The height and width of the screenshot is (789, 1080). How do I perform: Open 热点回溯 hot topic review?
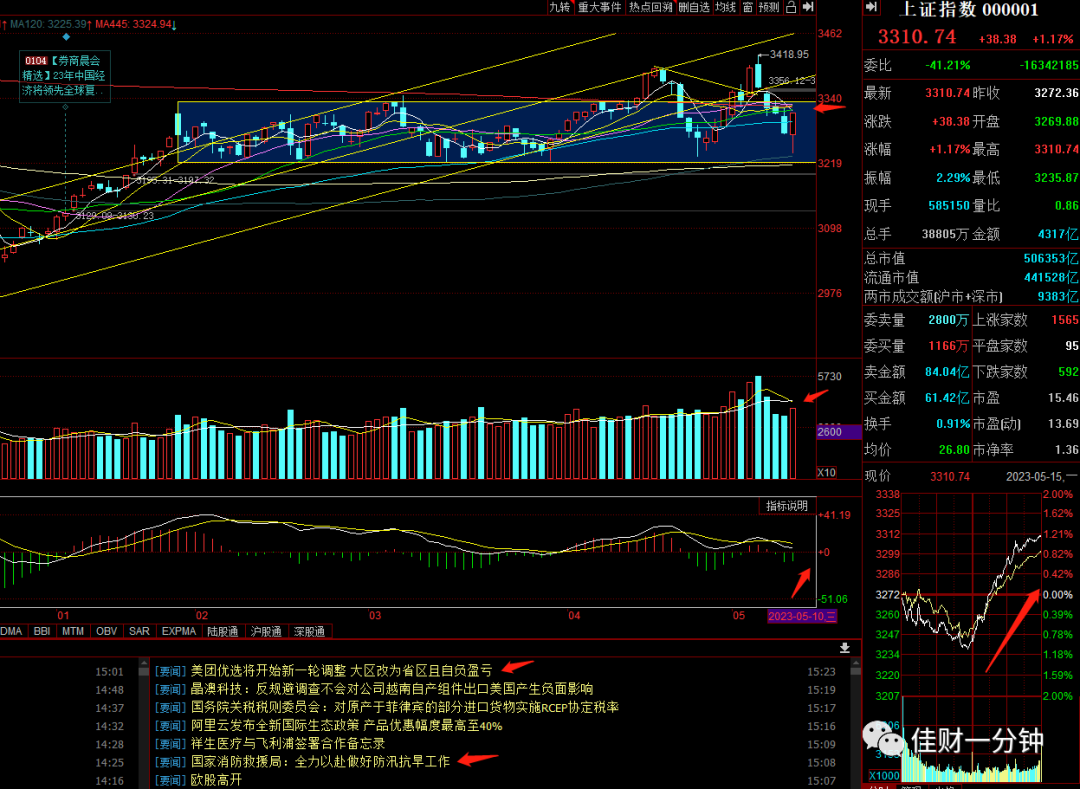(650, 7)
